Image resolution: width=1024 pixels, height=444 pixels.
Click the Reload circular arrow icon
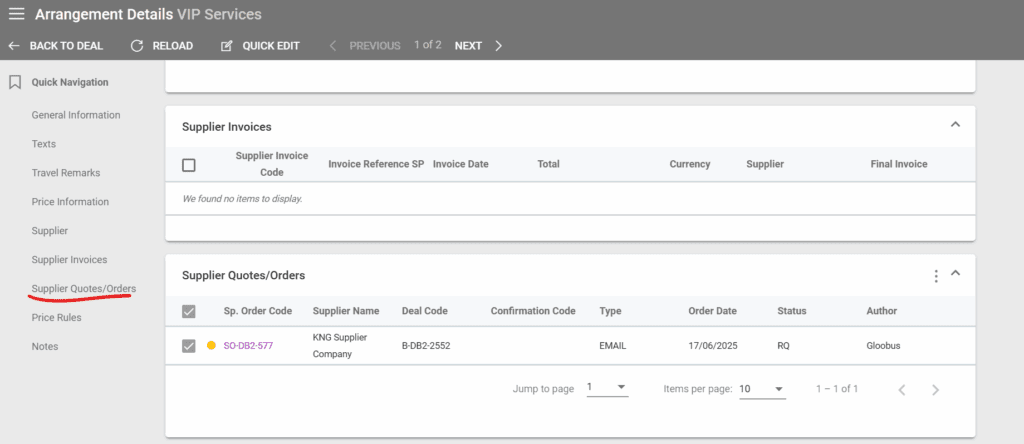coord(137,46)
